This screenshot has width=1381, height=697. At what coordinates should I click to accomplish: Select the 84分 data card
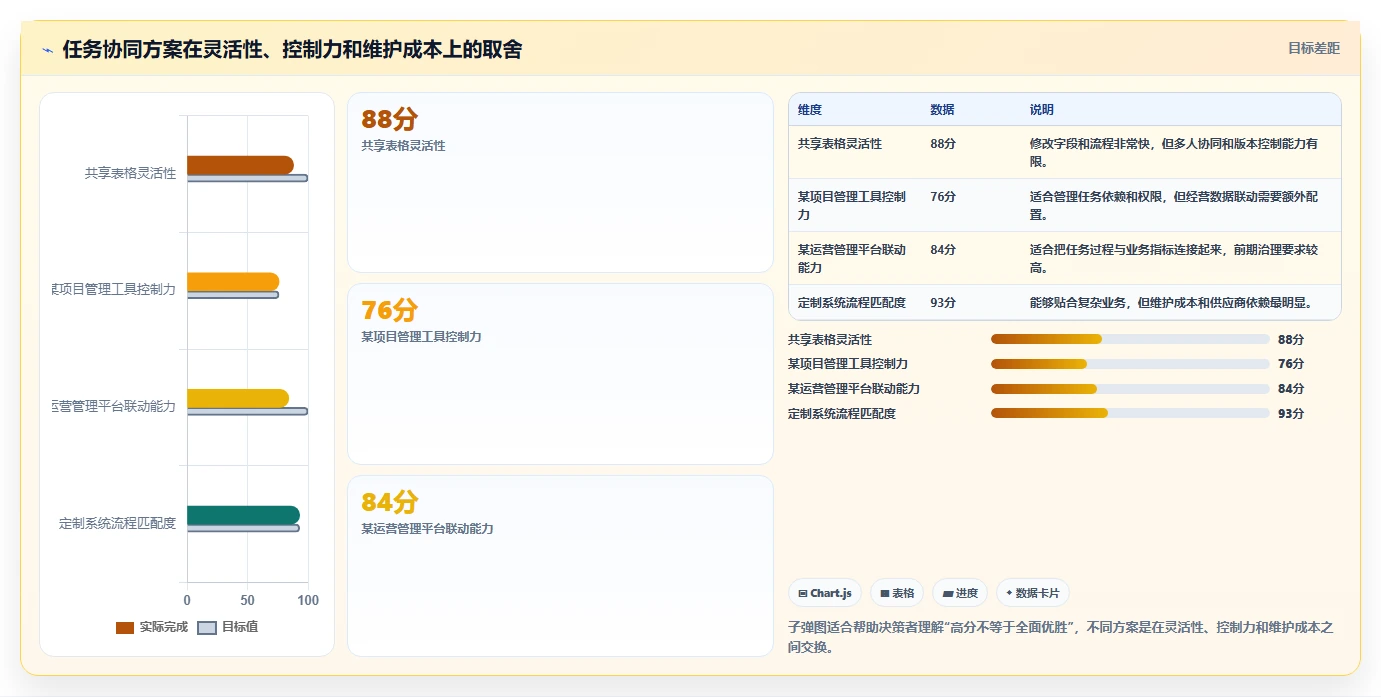[560, 566]
